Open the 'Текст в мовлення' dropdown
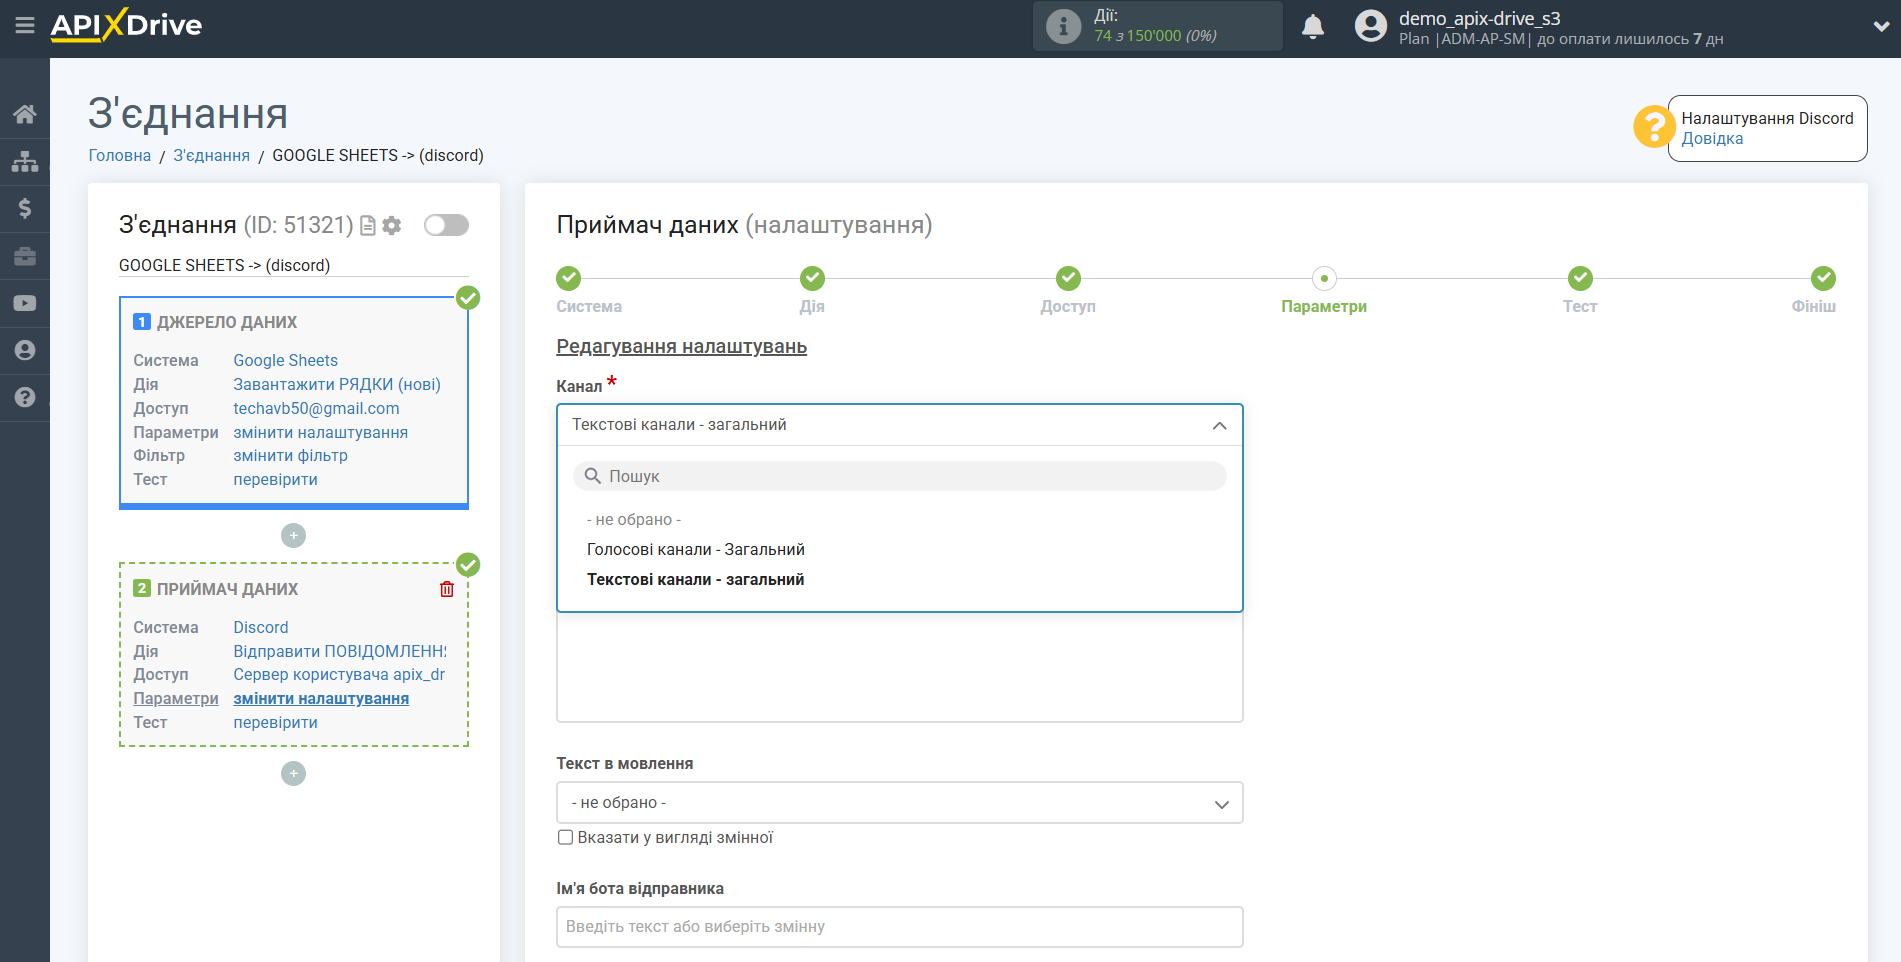The width and height of the screenshot is (1901, 962). click(x=899, y=803)
